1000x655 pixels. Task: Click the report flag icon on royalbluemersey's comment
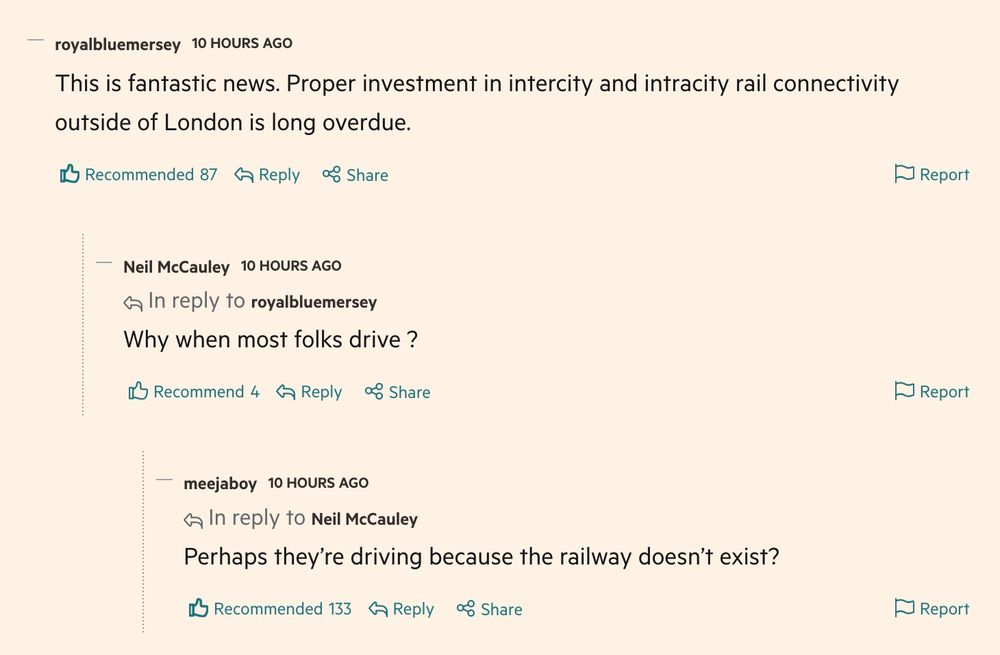(x=904, y=174)
